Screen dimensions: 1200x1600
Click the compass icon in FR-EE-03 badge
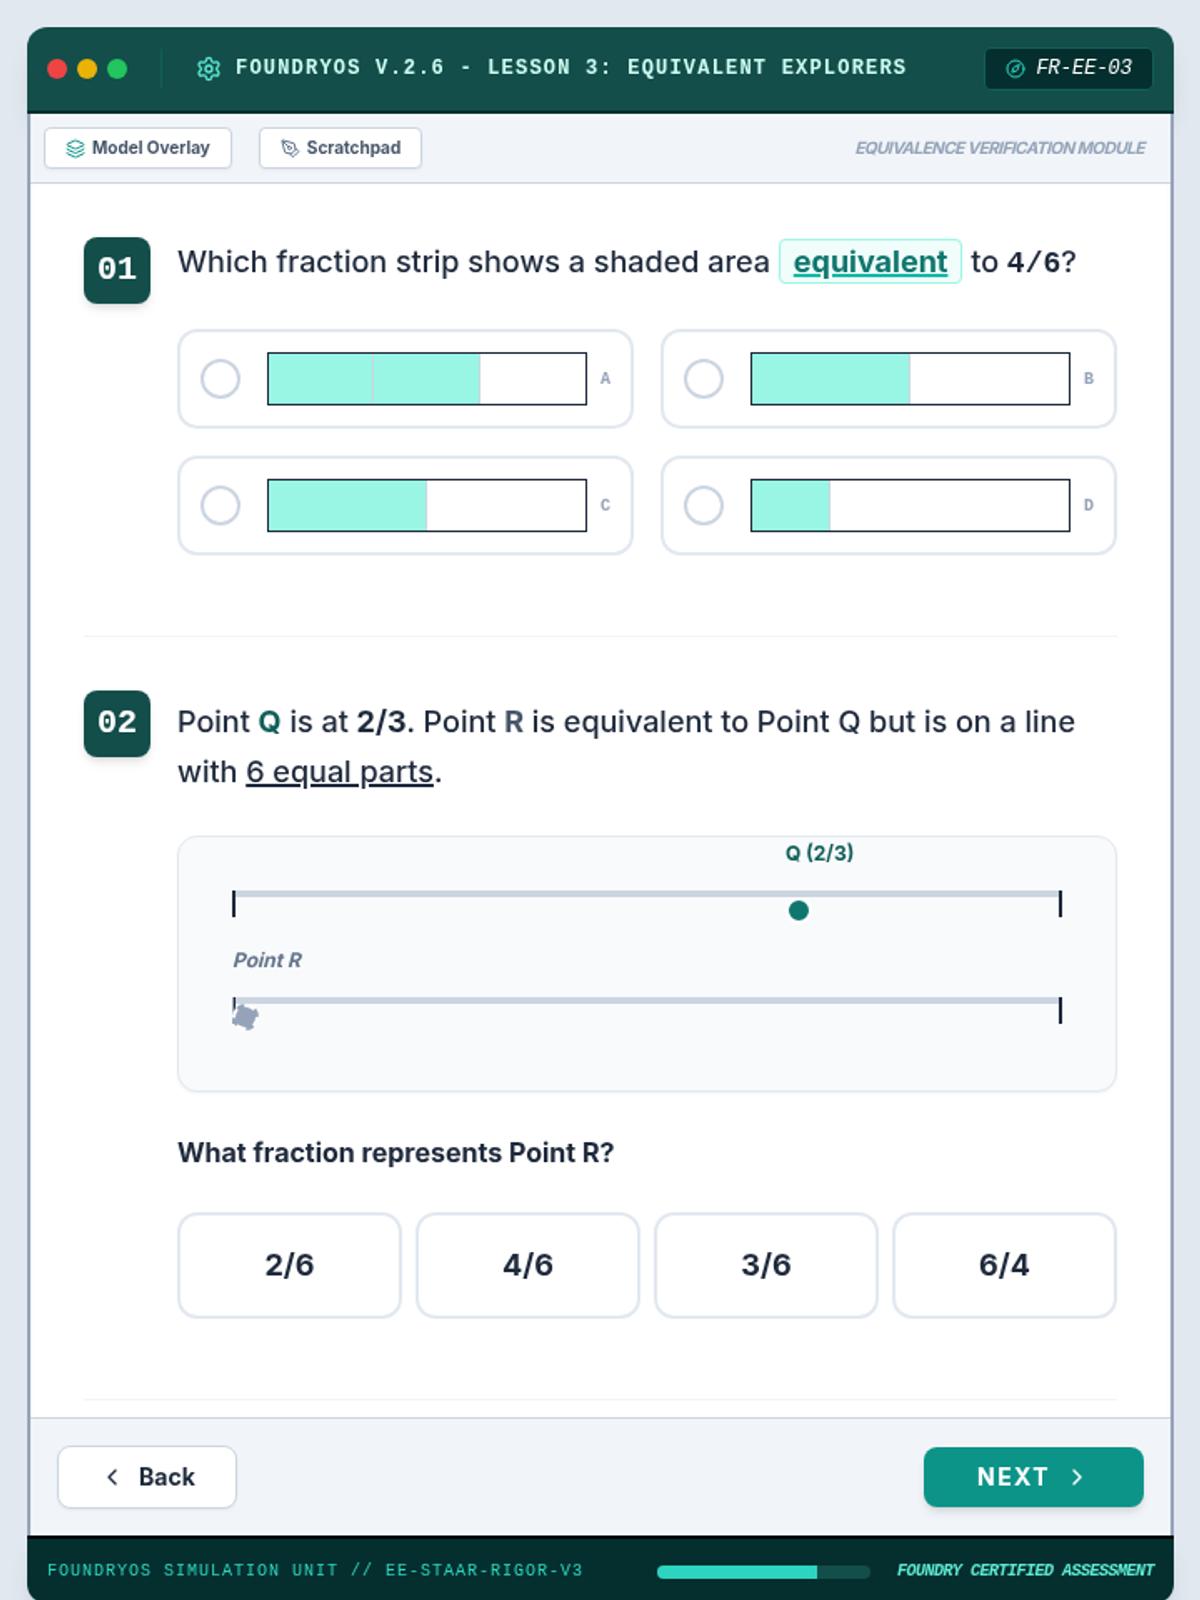[1015, 68]
